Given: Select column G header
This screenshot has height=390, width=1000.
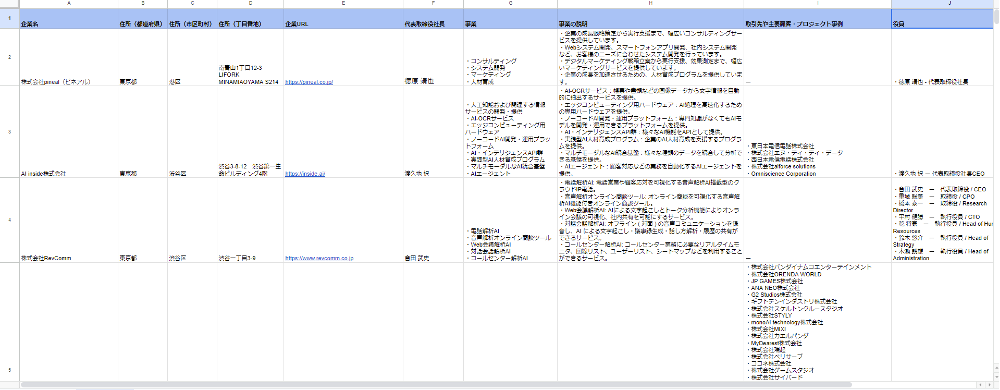Looking at the screenshot, I should pyautogui.click(x=510, y=4).
